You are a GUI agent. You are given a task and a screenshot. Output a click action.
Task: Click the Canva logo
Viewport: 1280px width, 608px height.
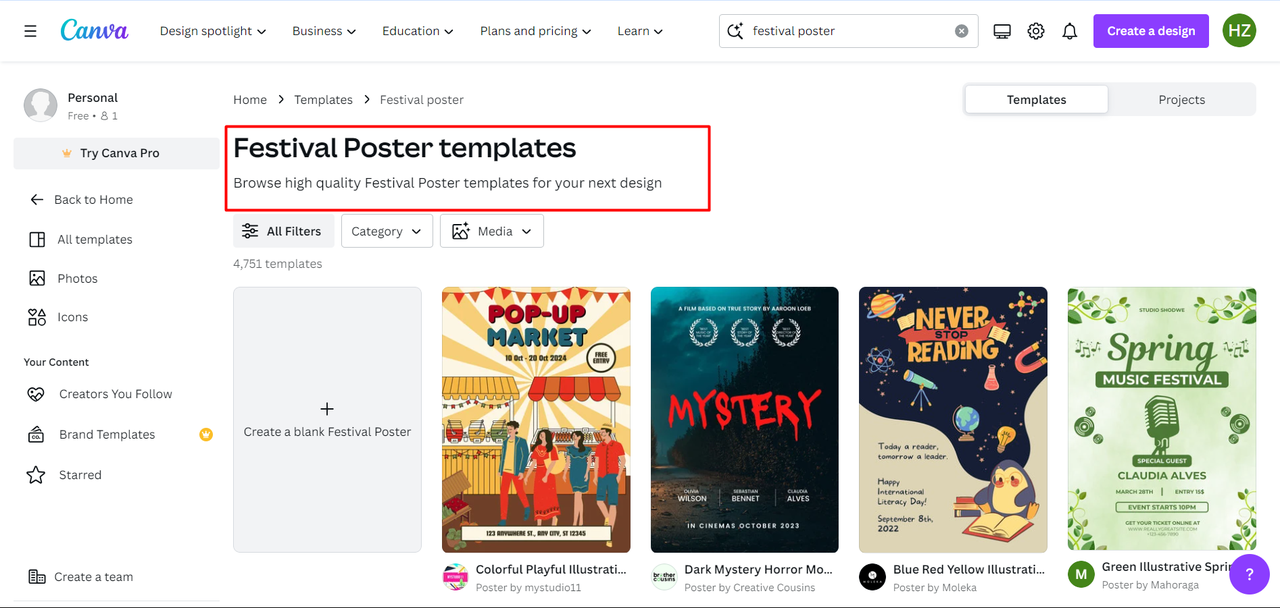94,30
